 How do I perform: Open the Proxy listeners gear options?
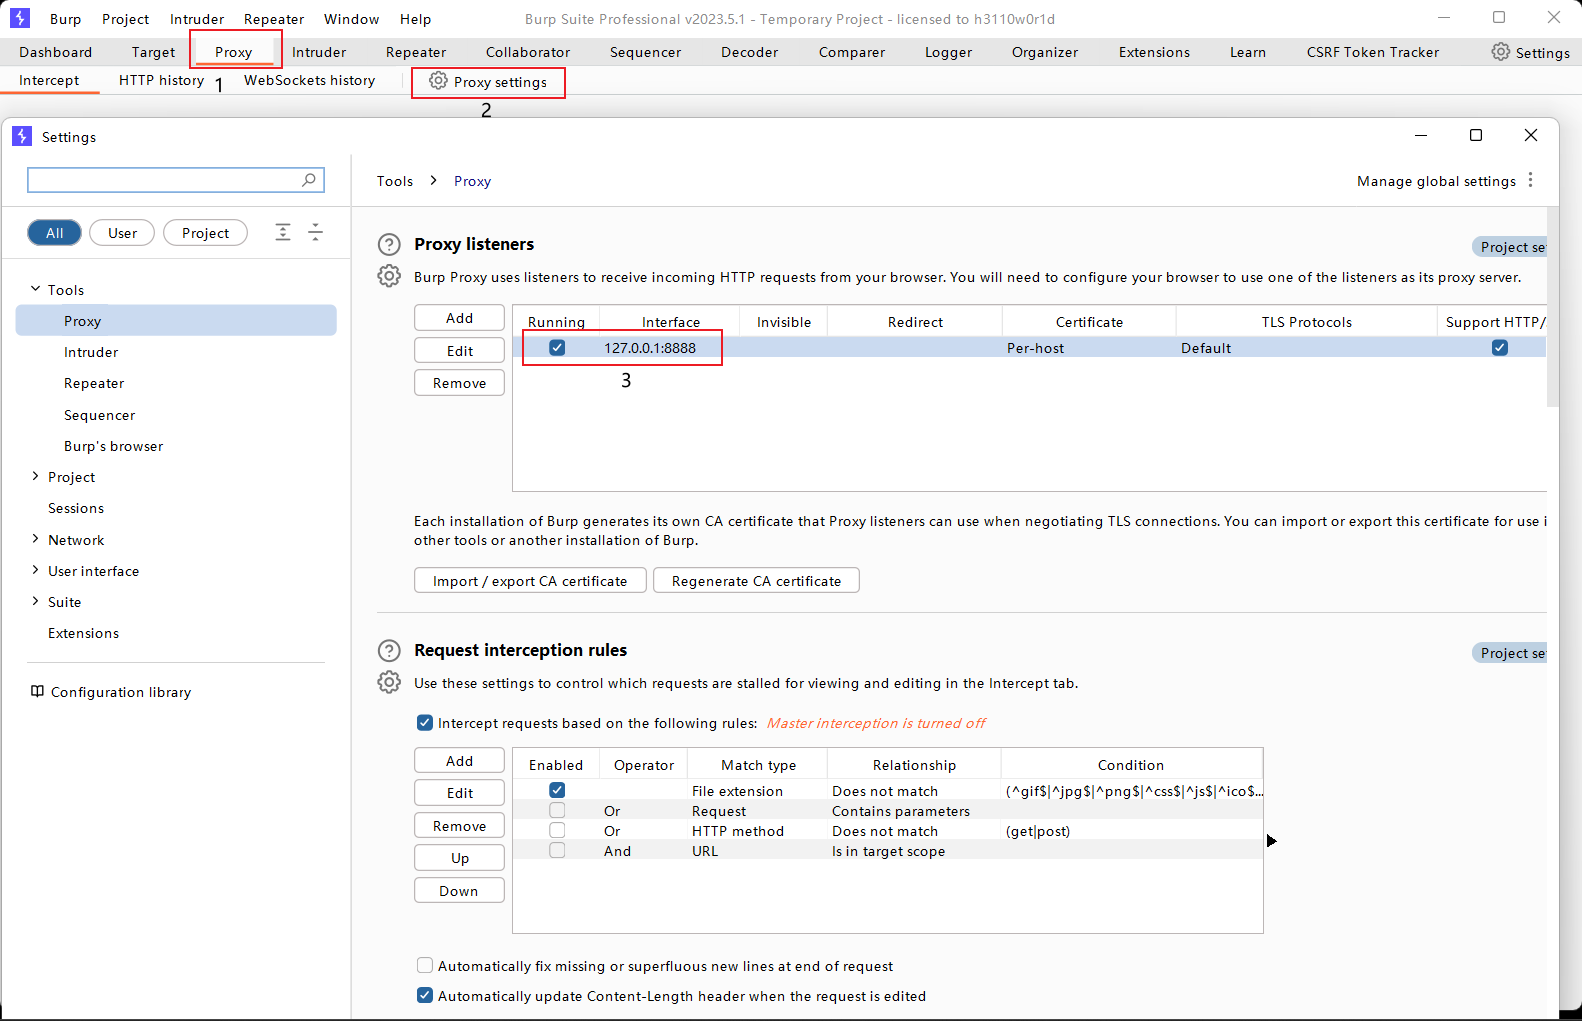point(389,276)
